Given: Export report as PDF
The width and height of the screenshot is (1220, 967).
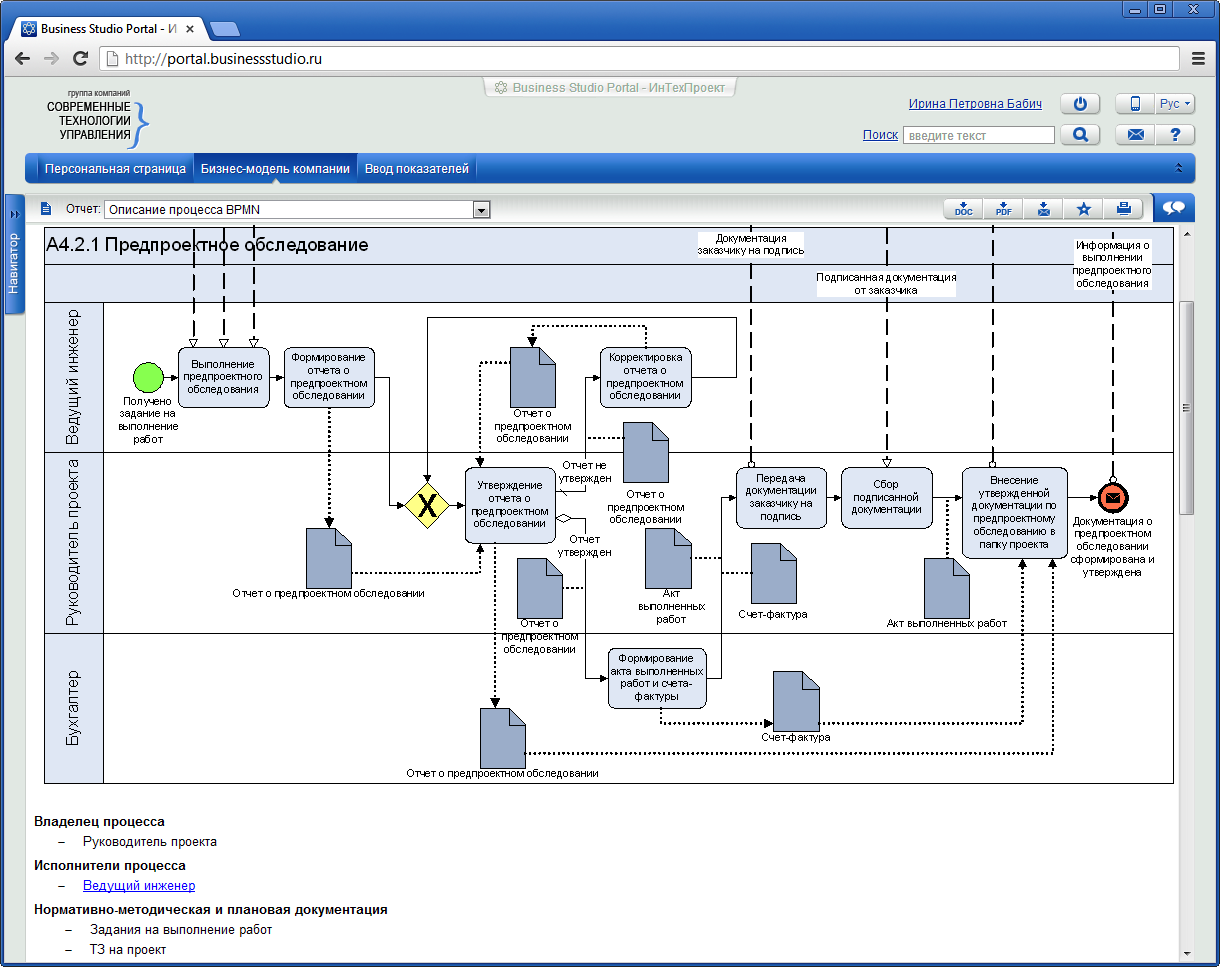Looking at the screenshot, I should [1003, 209].
